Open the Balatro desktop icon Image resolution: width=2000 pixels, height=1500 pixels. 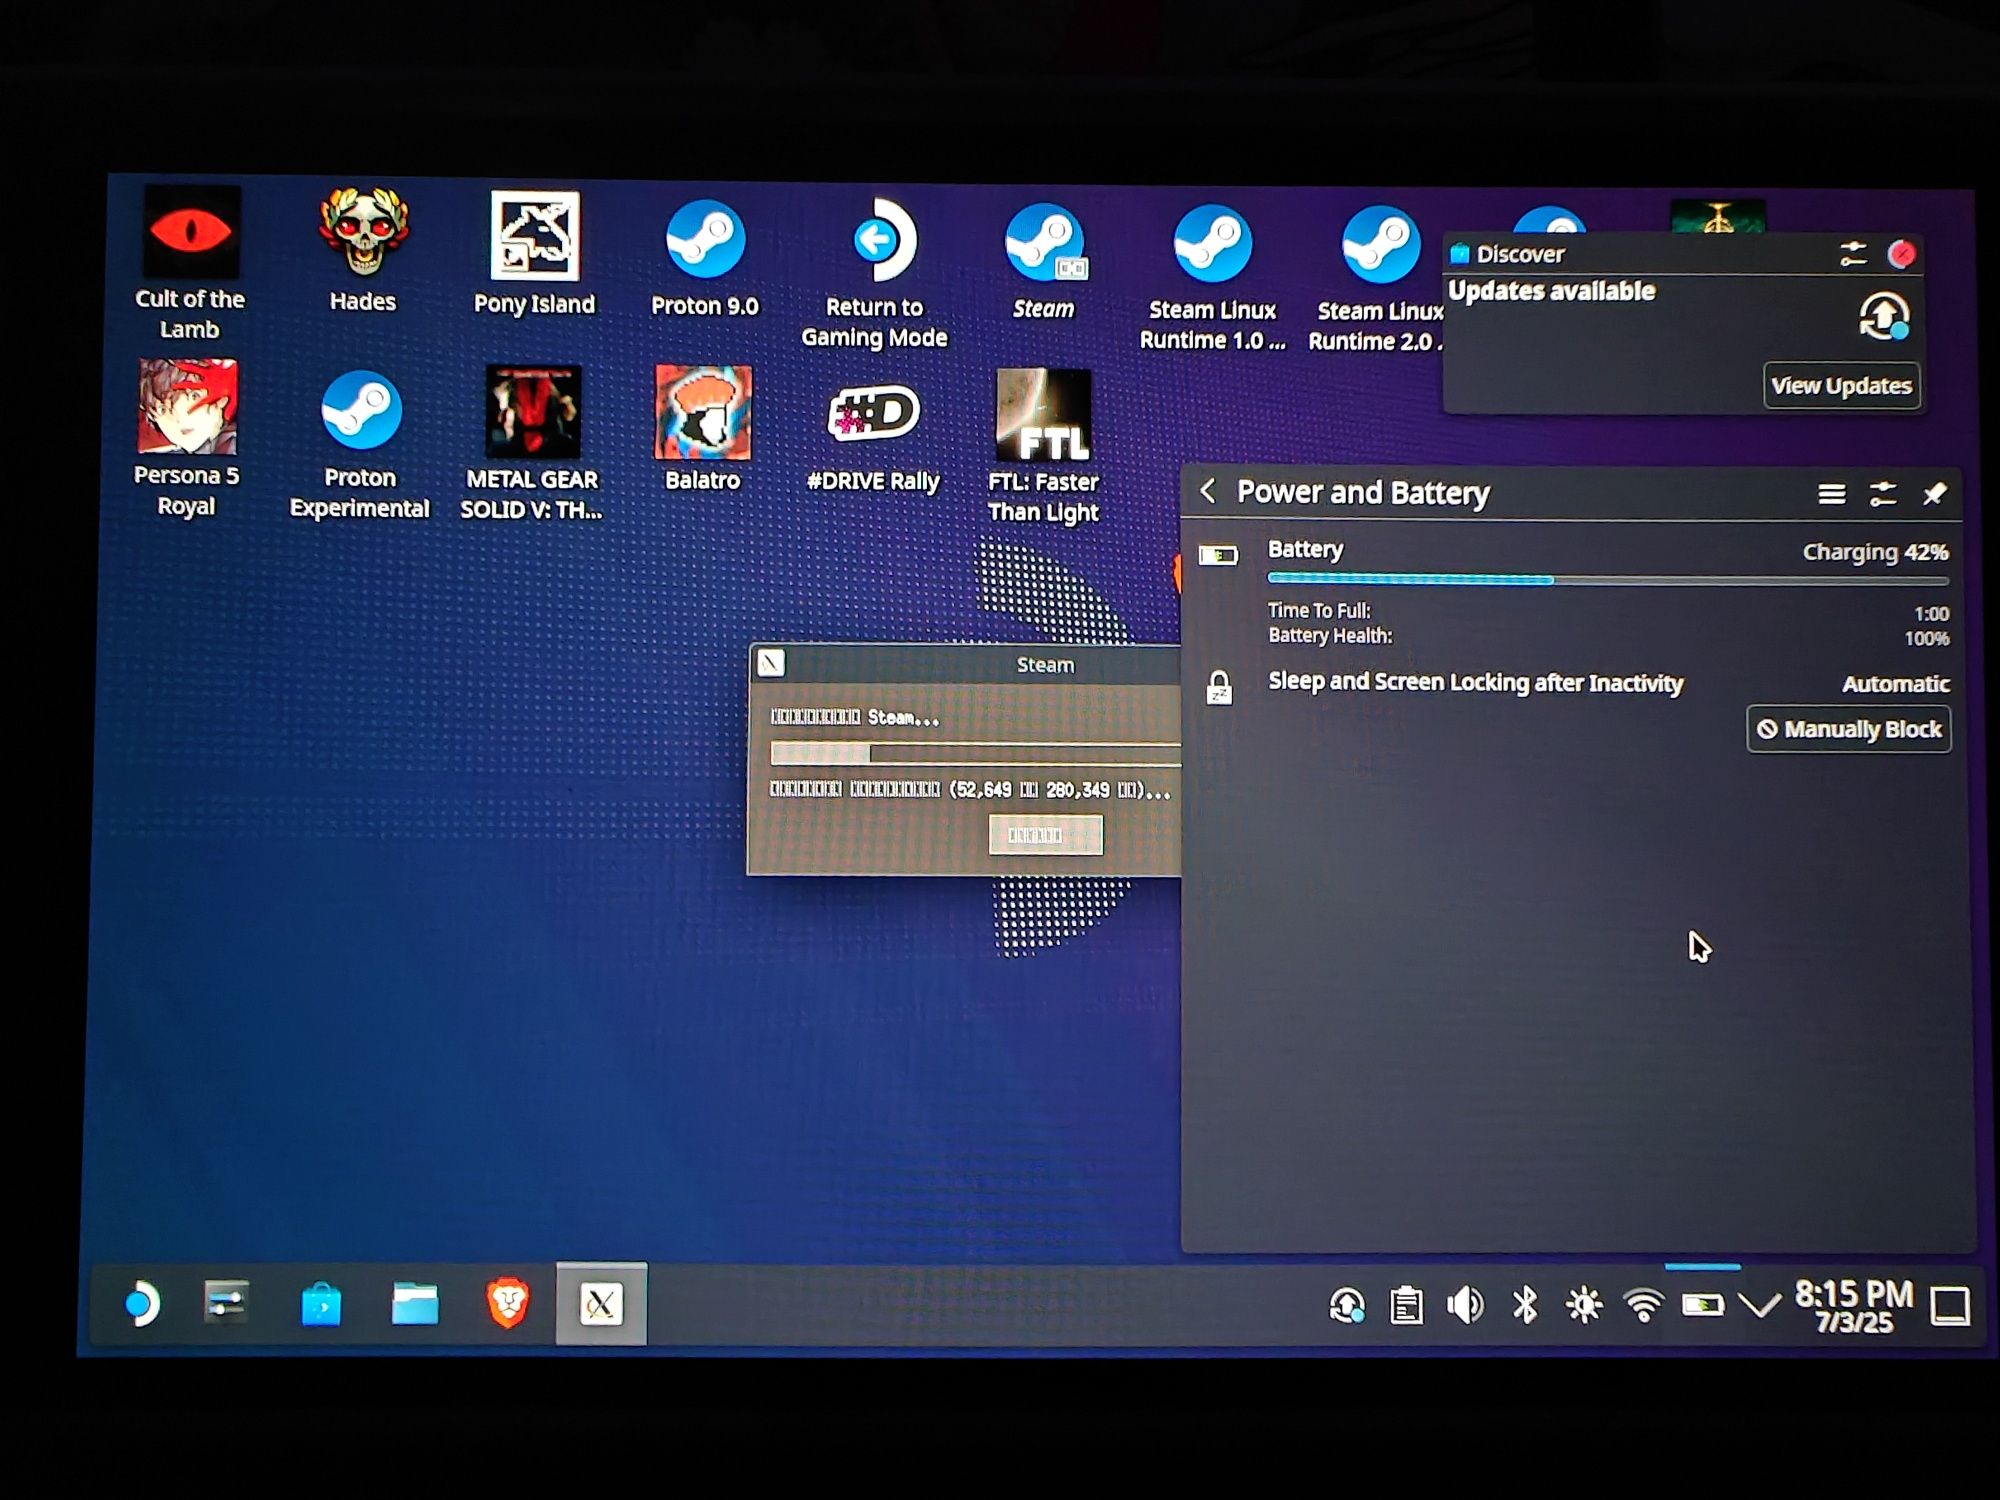tap(703, 428)
